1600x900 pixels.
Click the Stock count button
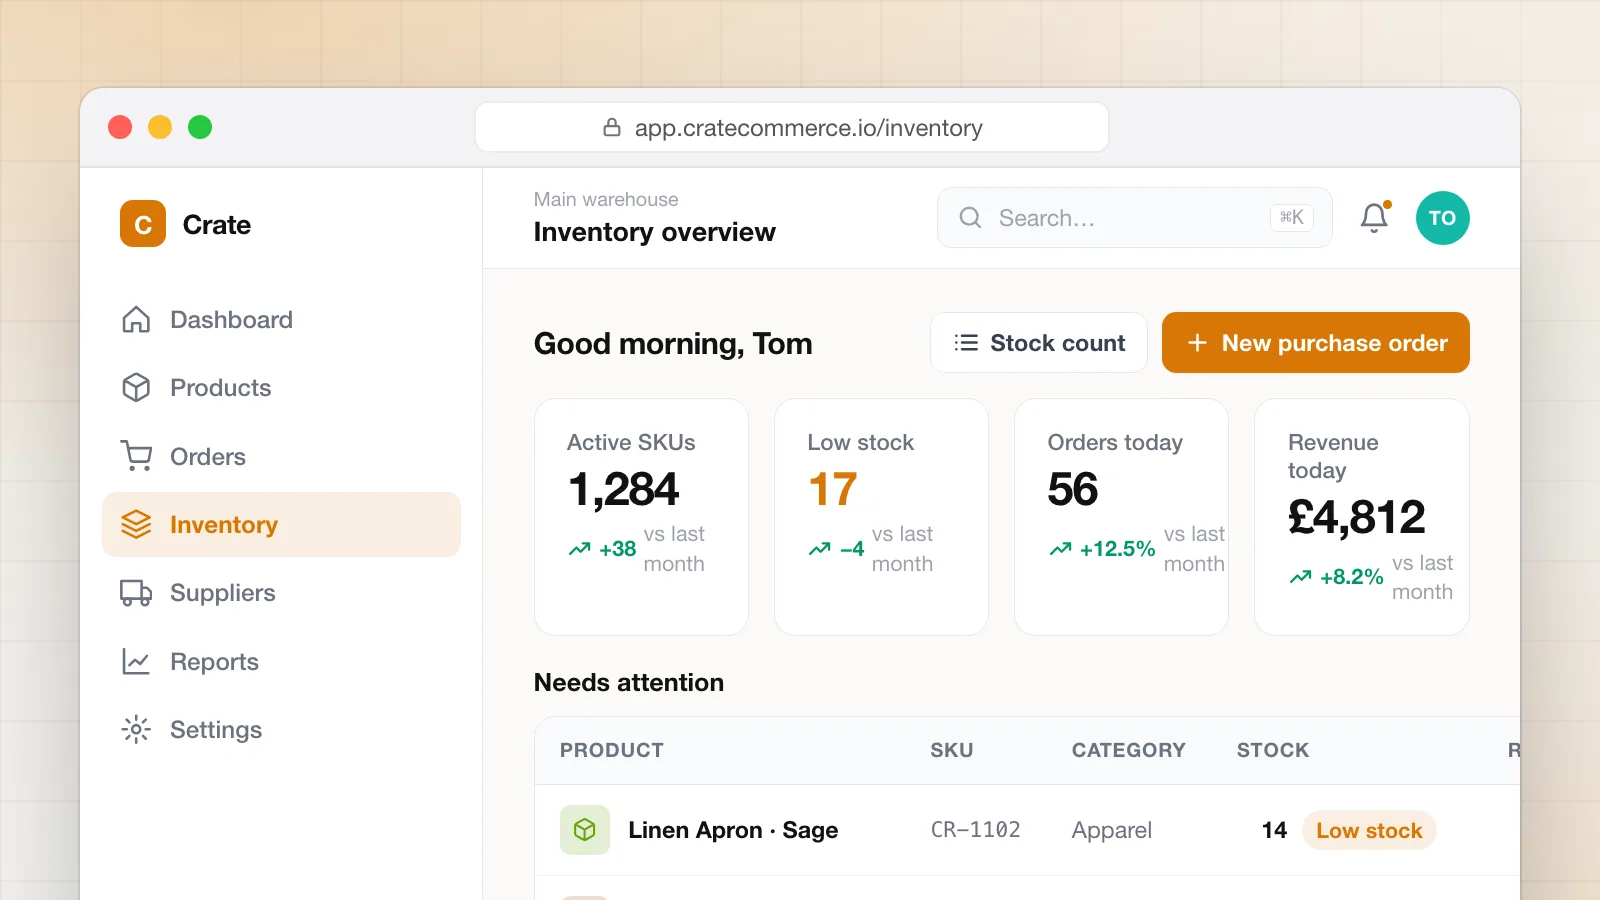[x=1039, y=343]
